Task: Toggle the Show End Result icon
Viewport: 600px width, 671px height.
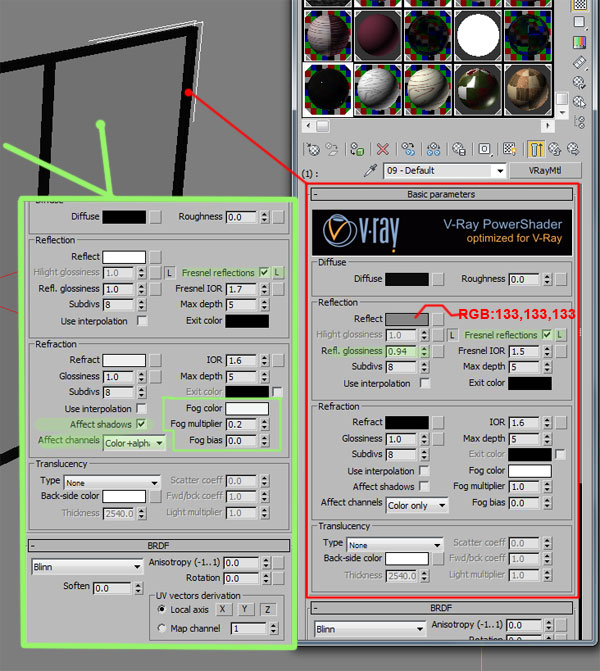Action: tap(535, 149)
